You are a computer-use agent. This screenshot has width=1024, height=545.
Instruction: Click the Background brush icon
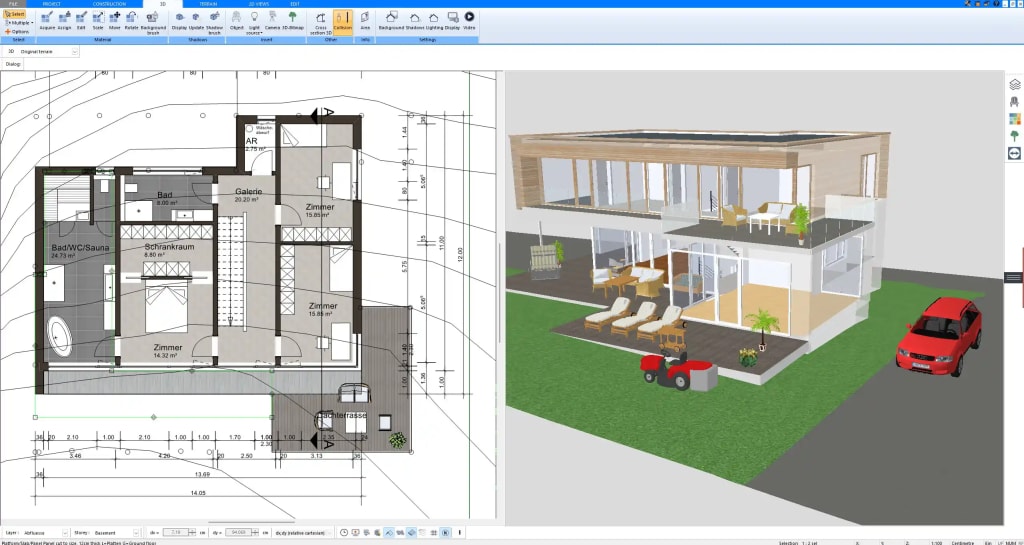[153, 22]
